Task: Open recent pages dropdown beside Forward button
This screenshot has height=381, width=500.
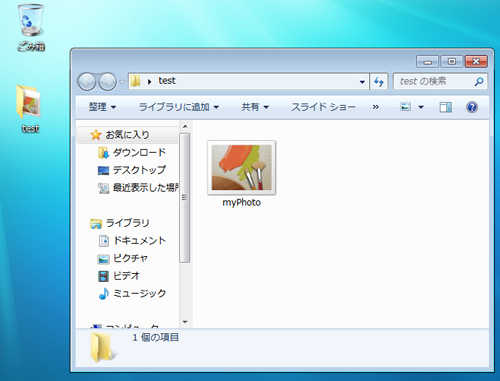Action: pyautogui.click(x=122, y=82)
